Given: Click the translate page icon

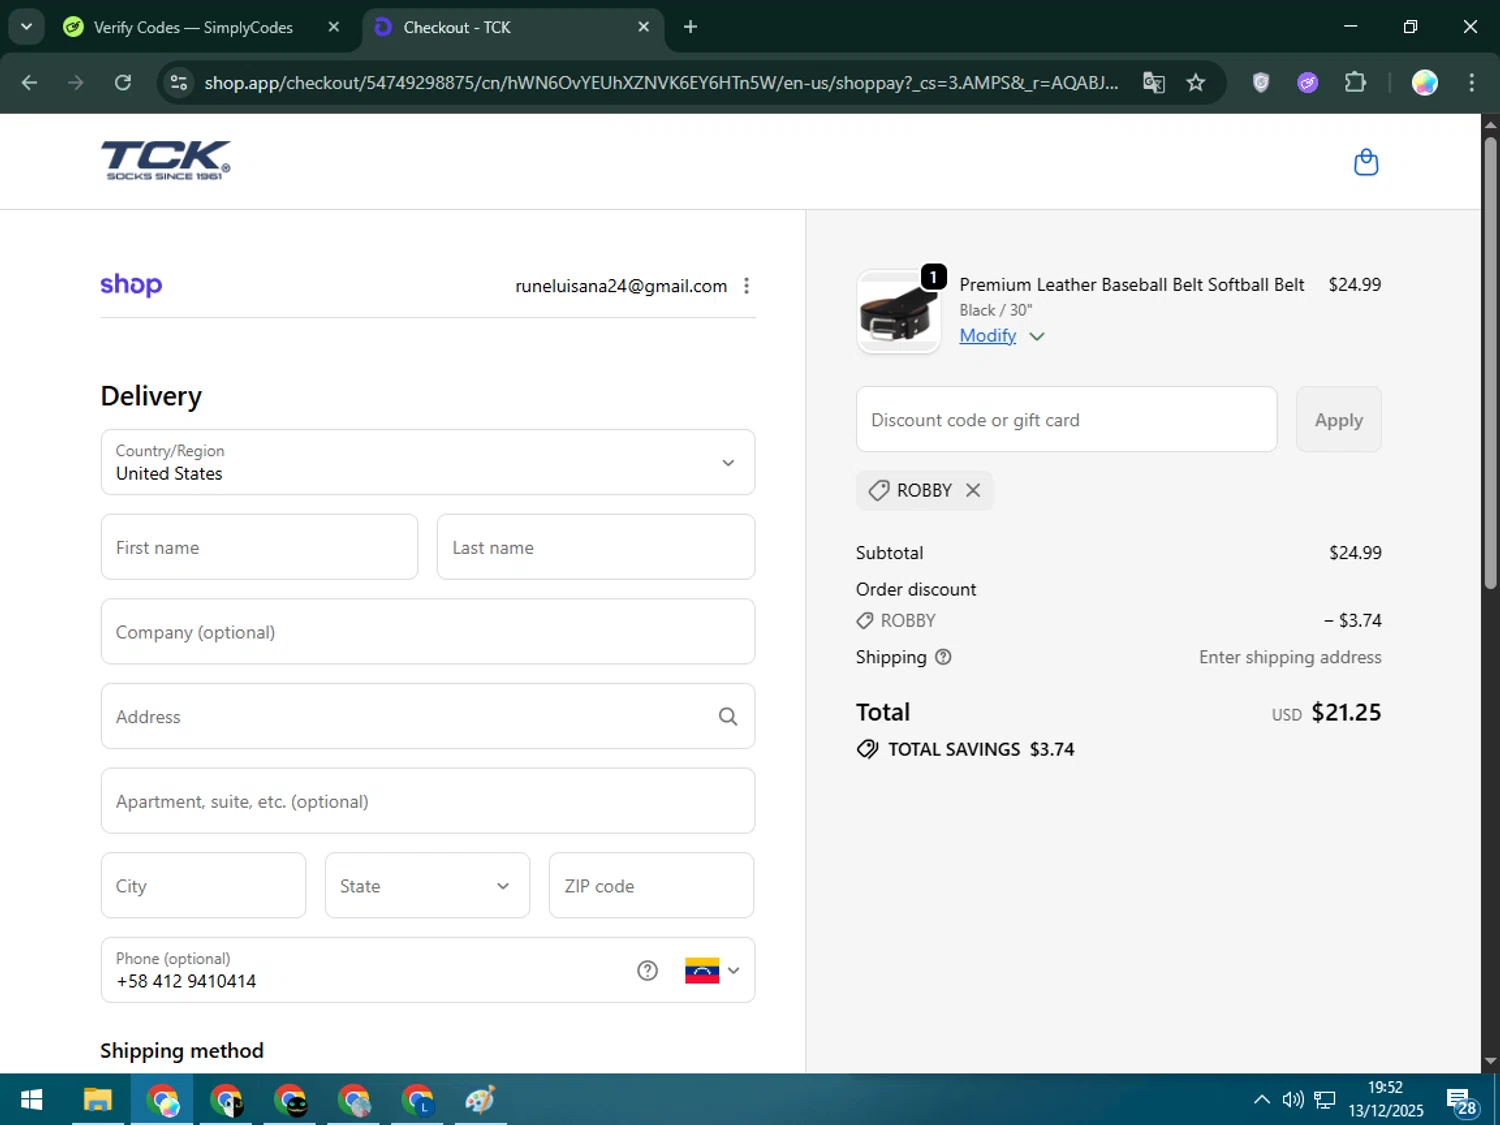Looking at the screenshot, I should [1154, 82].
